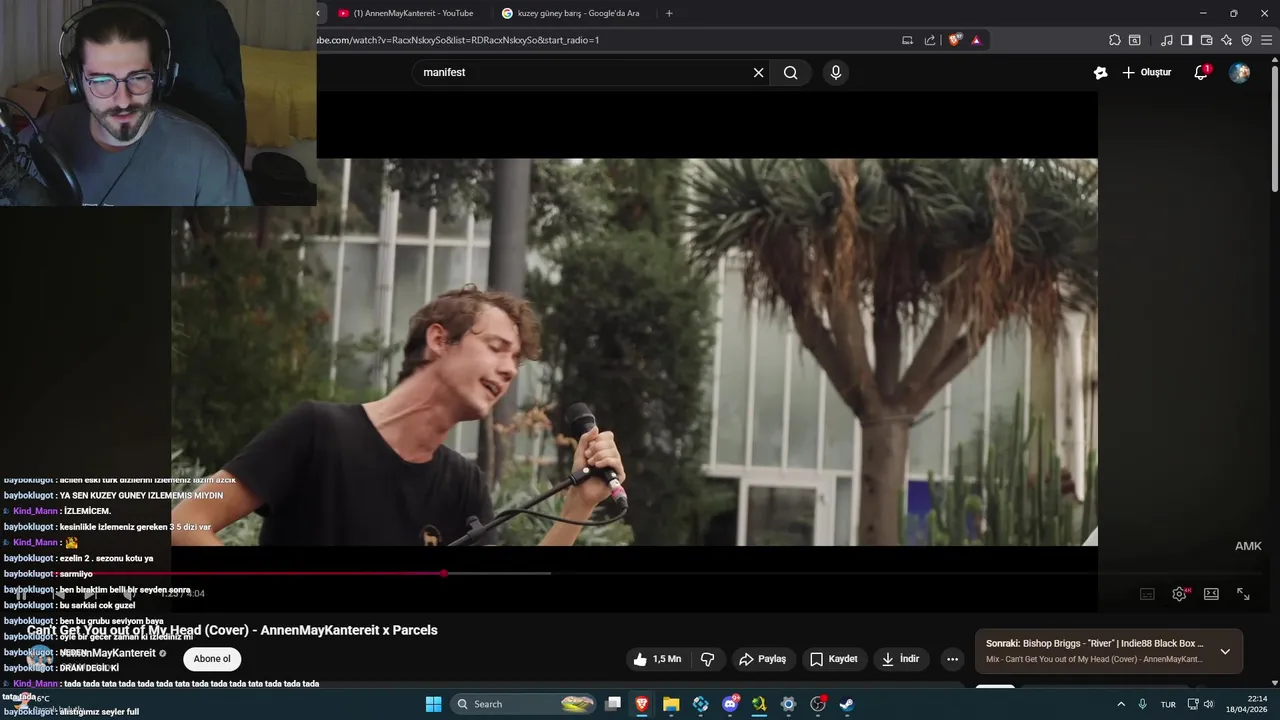Image resolution: width=1280 pixels, height=720 pixels.
Task: Click the star icon left of Oluştur
Action: point(1101,72)
